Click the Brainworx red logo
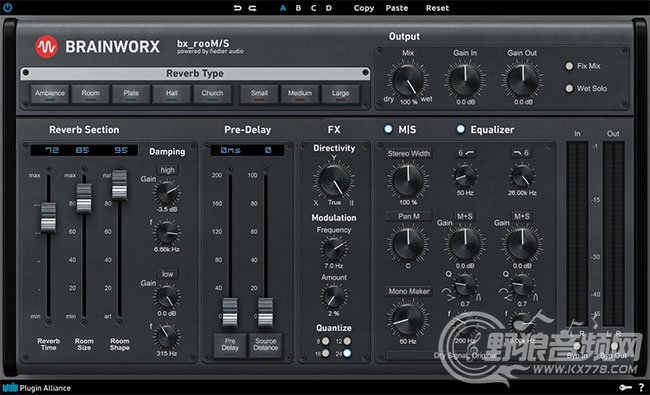Viewport: 650px width, 395px height. pyautogui.click(x=46, y=47)
